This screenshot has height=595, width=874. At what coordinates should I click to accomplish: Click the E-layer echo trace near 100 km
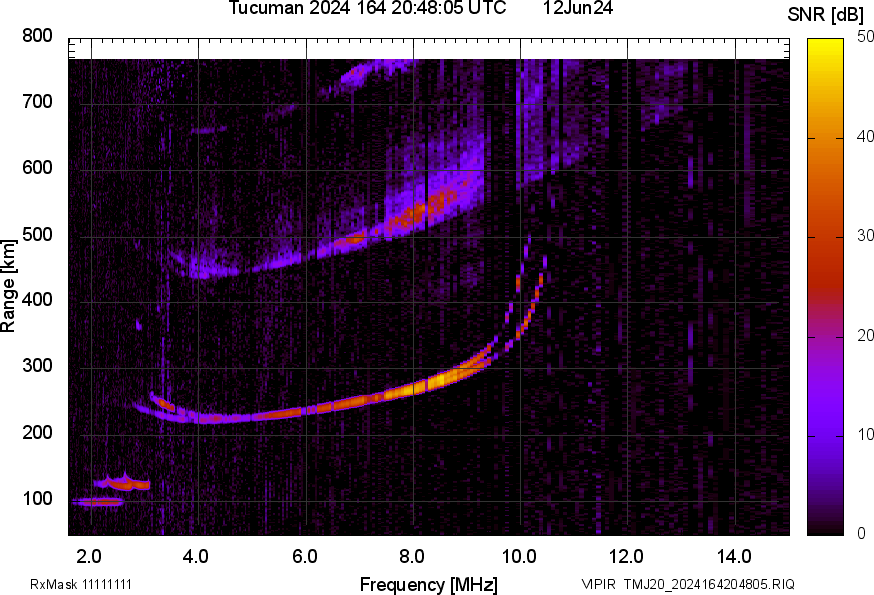[x=99, y=502]
